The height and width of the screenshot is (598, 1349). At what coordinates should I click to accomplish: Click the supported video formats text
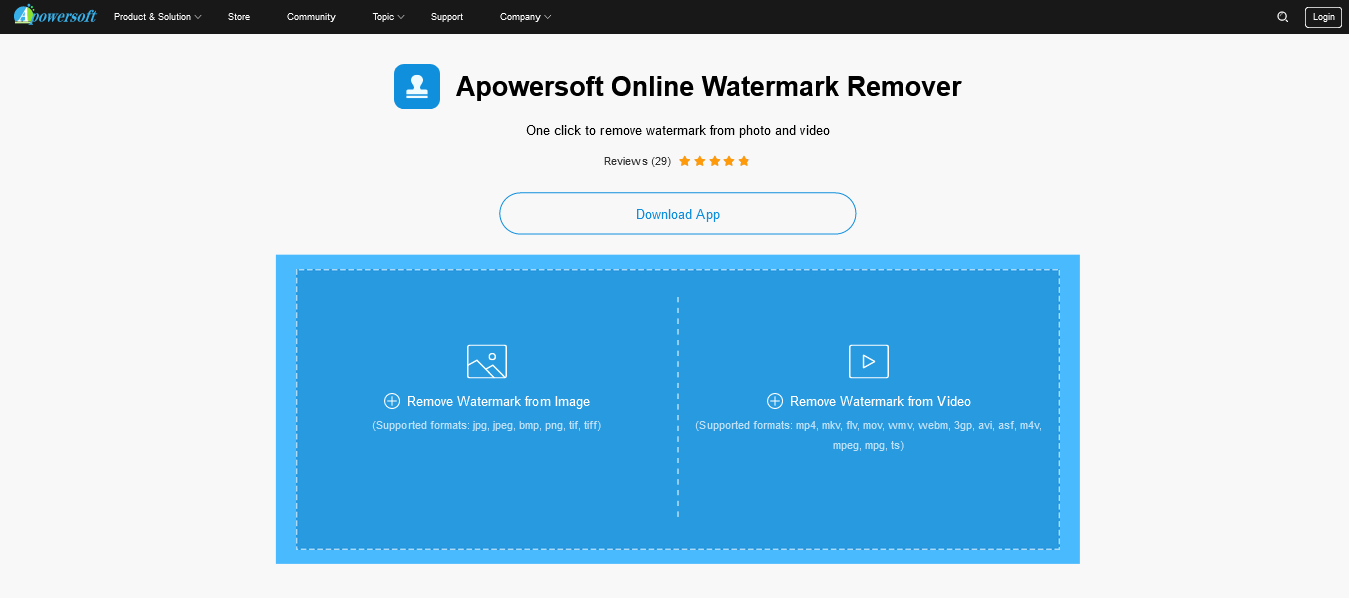pos(868,435)
